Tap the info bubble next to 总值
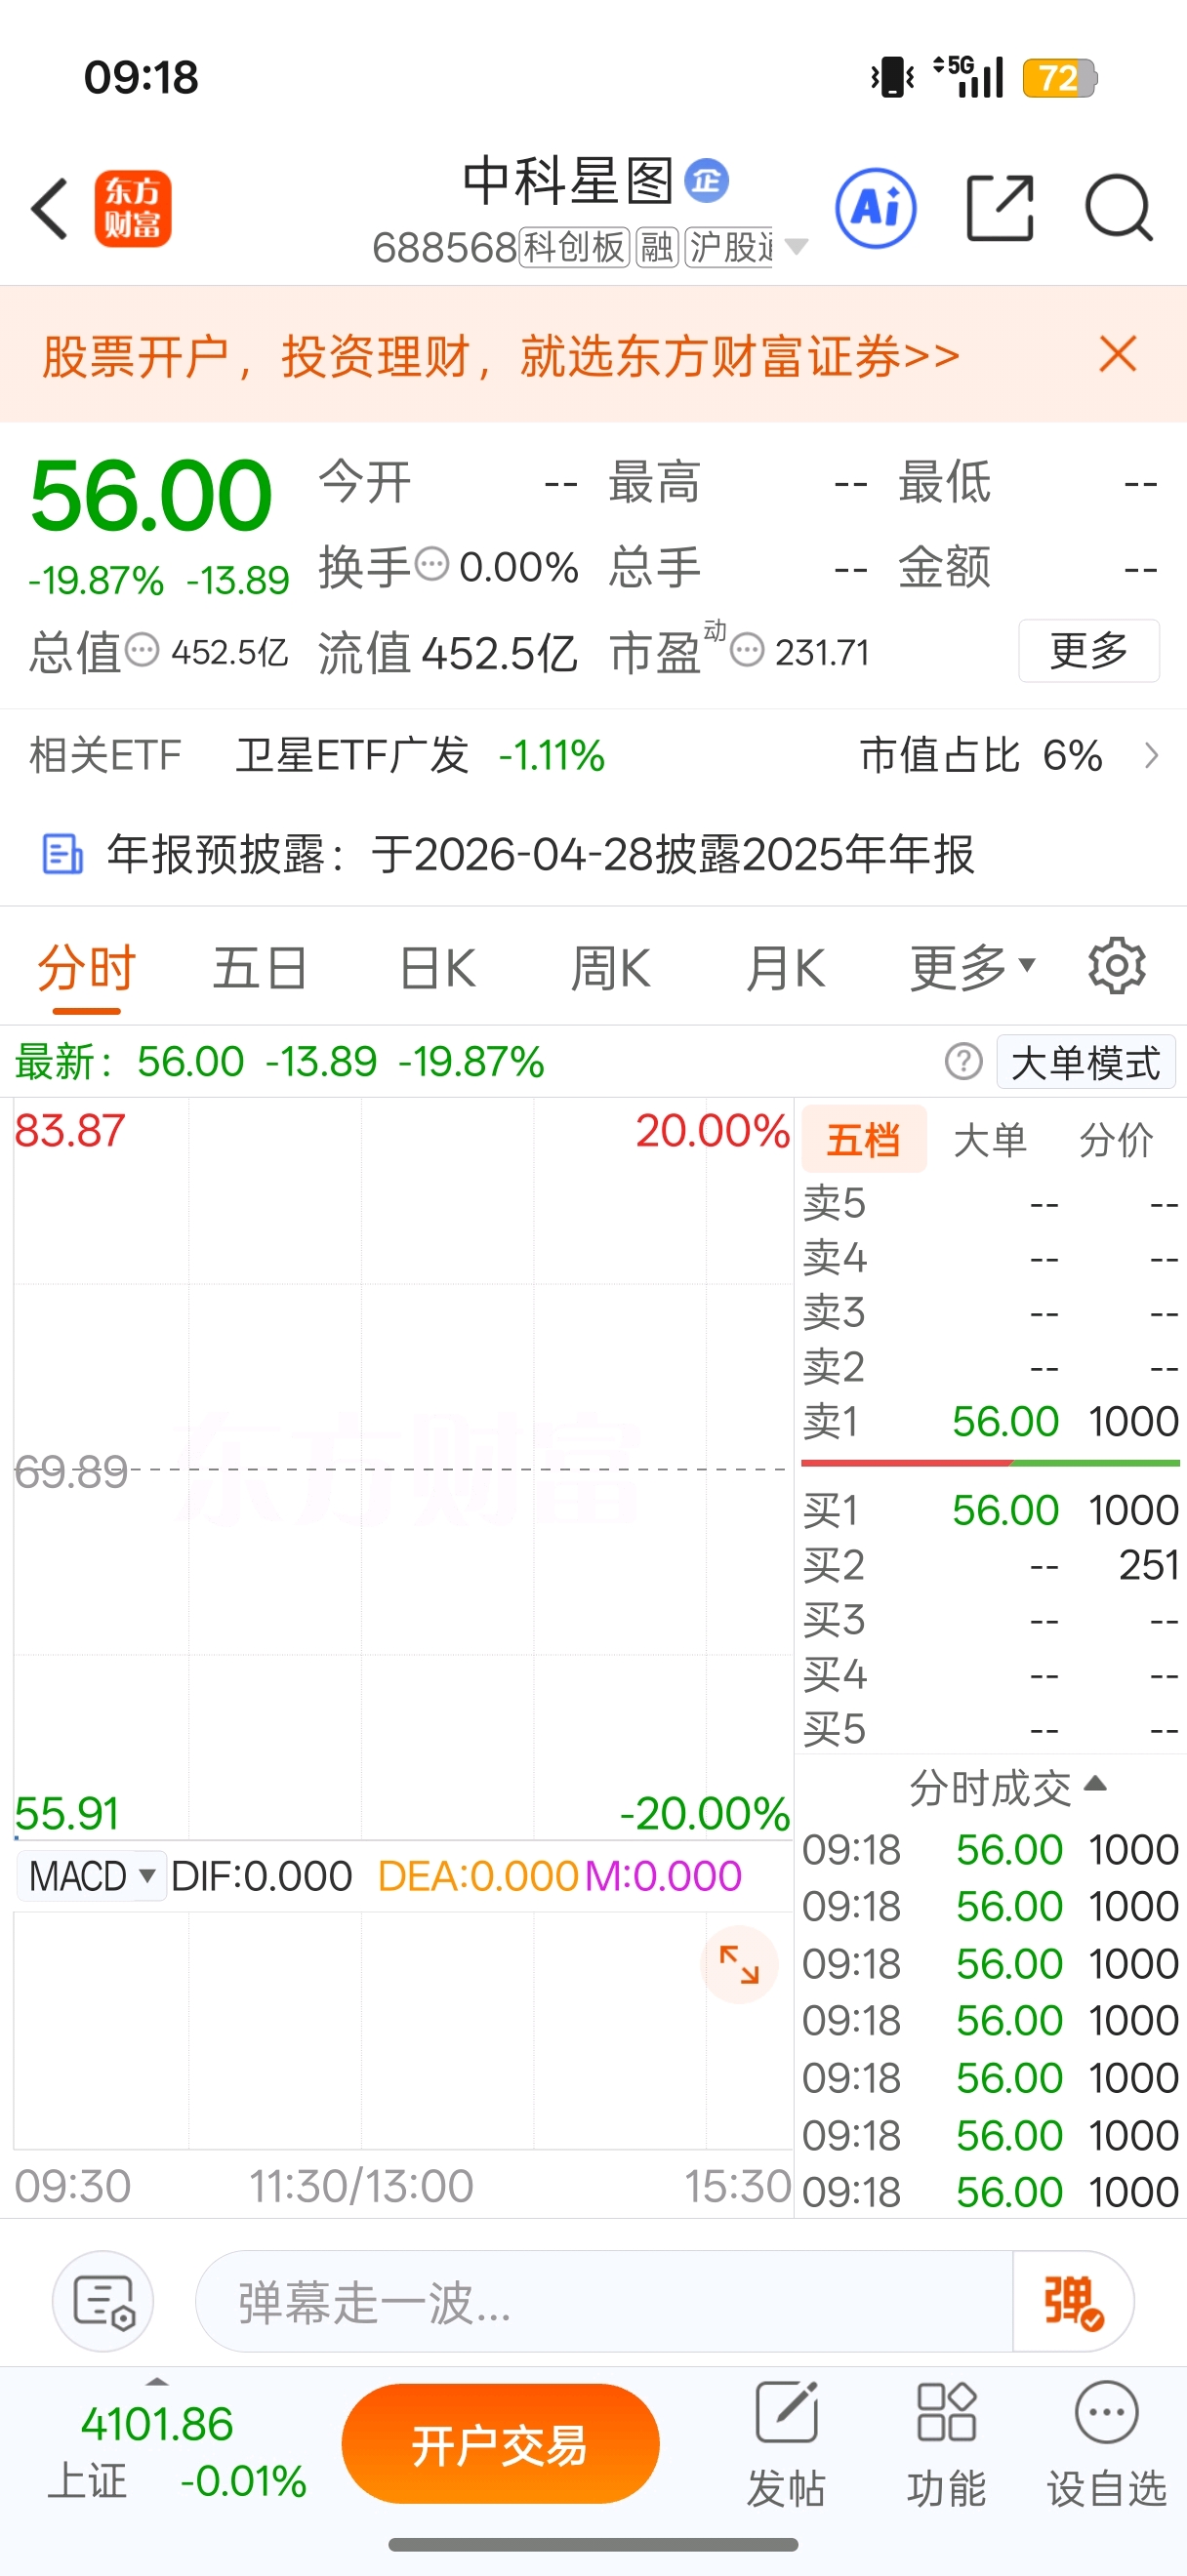This screenshot has width=1187, height=2576. coord(142,650)
